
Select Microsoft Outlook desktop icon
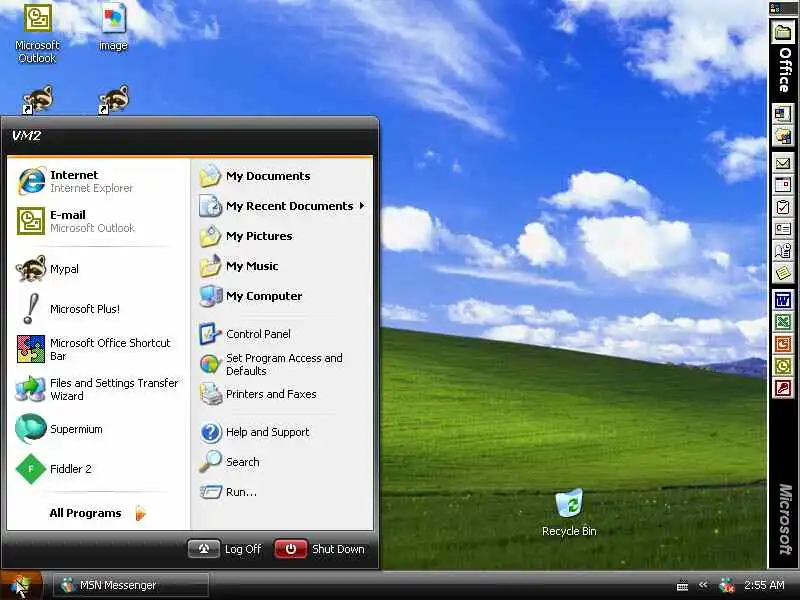[x=37, y=33]
